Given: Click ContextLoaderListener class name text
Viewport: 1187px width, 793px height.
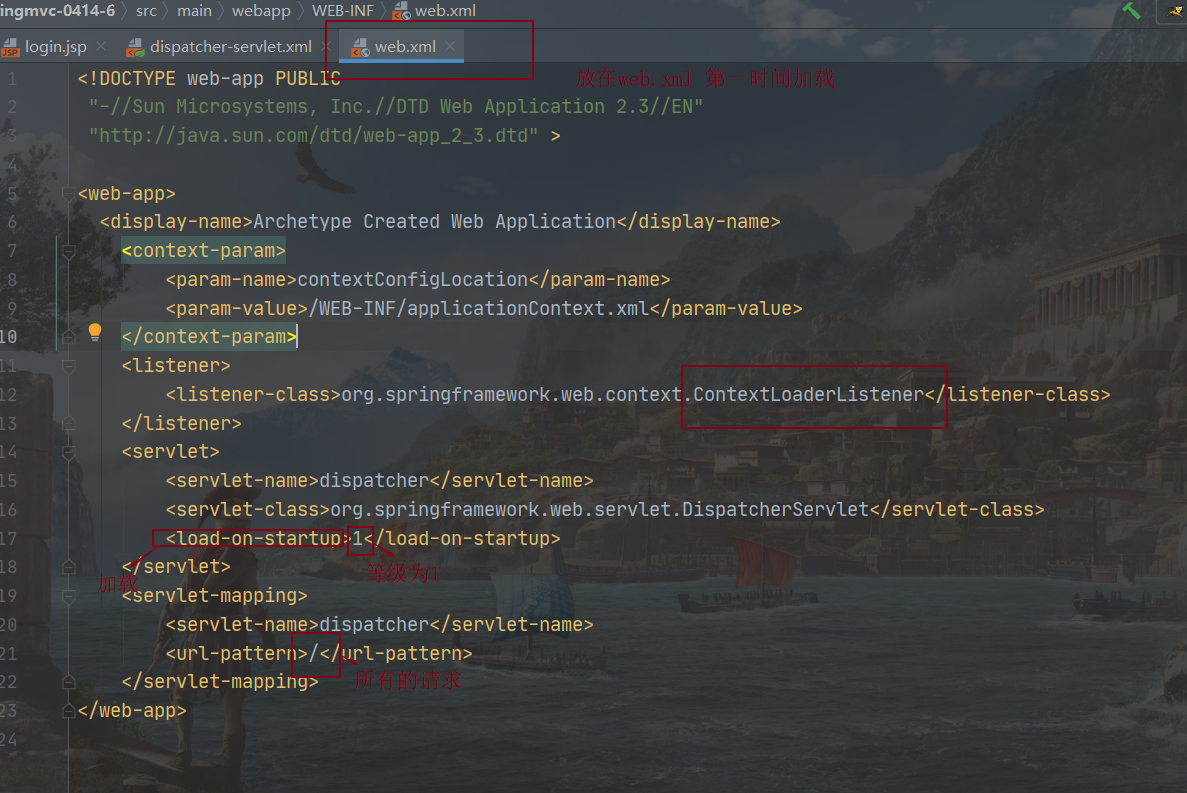Looking at the screenshot, I should coord(808,394).
